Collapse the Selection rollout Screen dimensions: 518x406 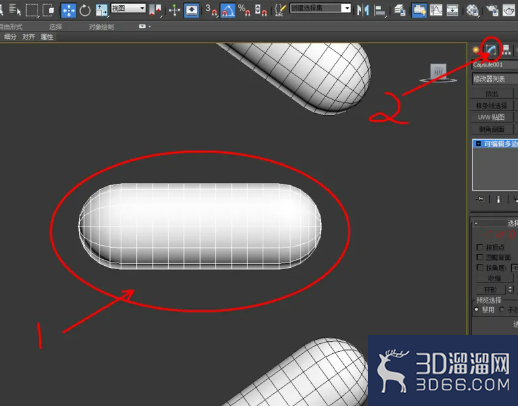pyautogui.click(x=476, y=223)
